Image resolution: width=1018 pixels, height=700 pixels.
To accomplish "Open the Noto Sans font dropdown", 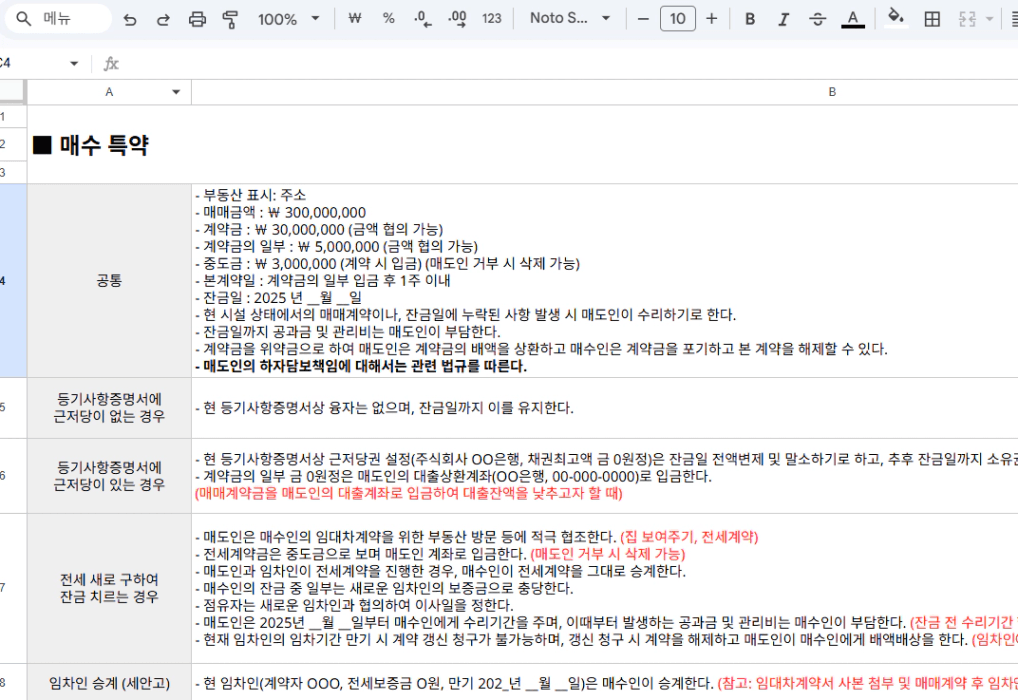I will [570, 19].
